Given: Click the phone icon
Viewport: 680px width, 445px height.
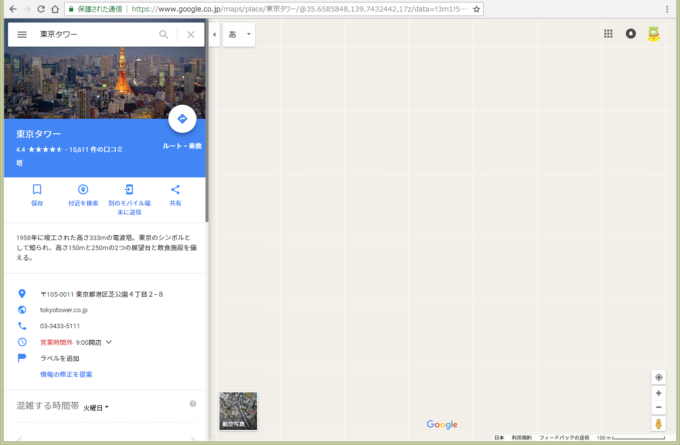Looking at the screenshot, I should [x=22, y=326].
